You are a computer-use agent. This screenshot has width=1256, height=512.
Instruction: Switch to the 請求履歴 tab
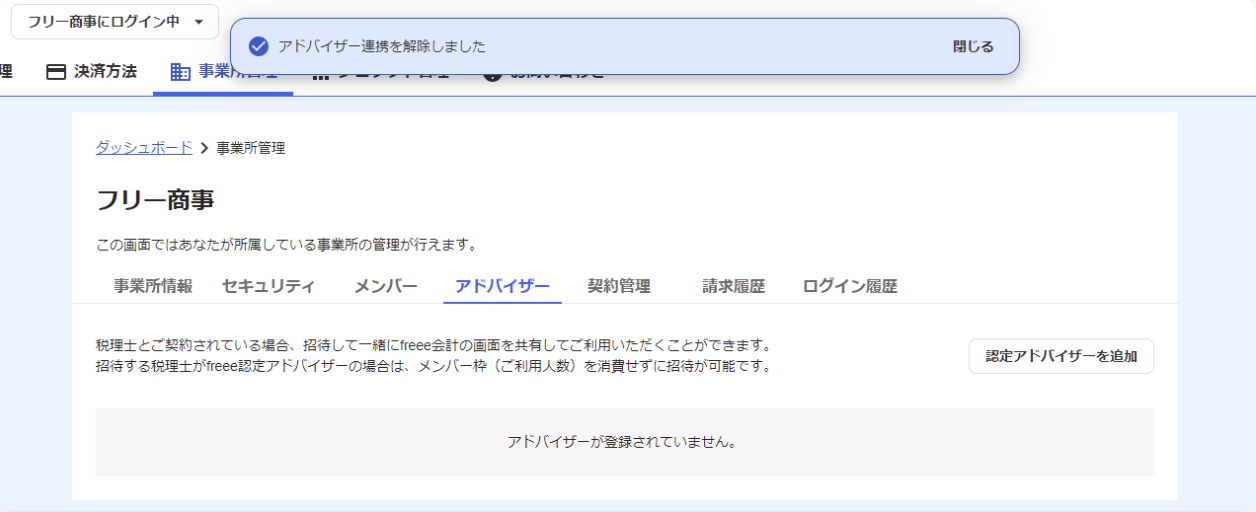point(733,286)
